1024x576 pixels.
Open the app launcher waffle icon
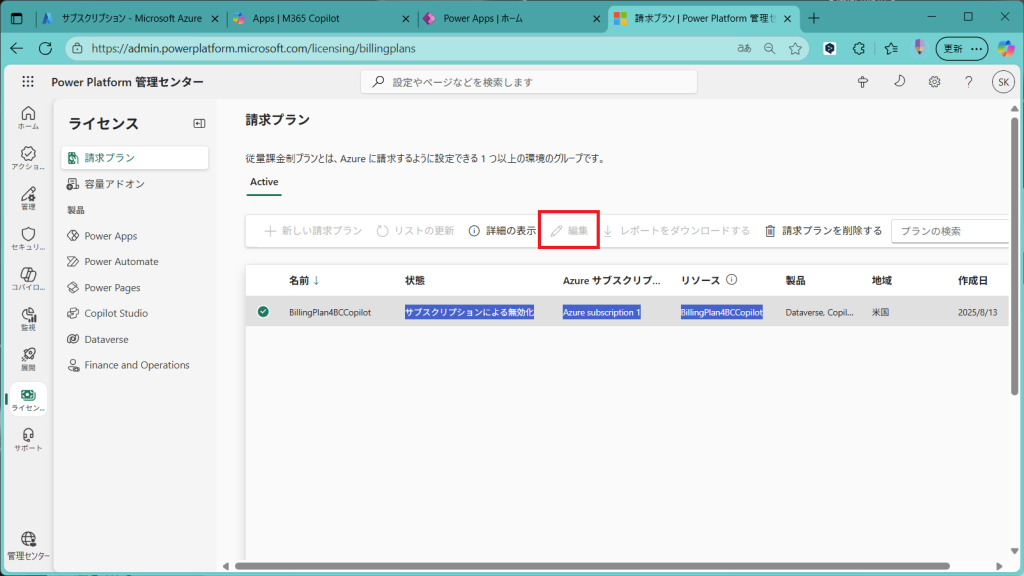[28, 82]
